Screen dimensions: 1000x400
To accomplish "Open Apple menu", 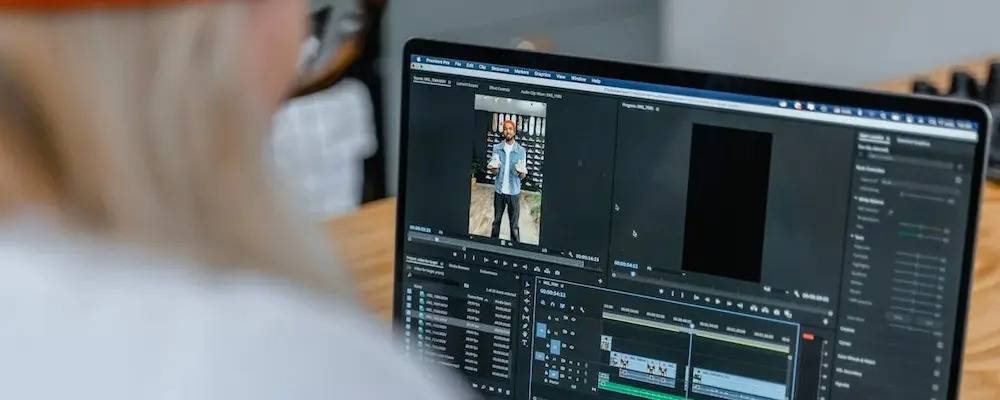I will click(x=419, y=59).
